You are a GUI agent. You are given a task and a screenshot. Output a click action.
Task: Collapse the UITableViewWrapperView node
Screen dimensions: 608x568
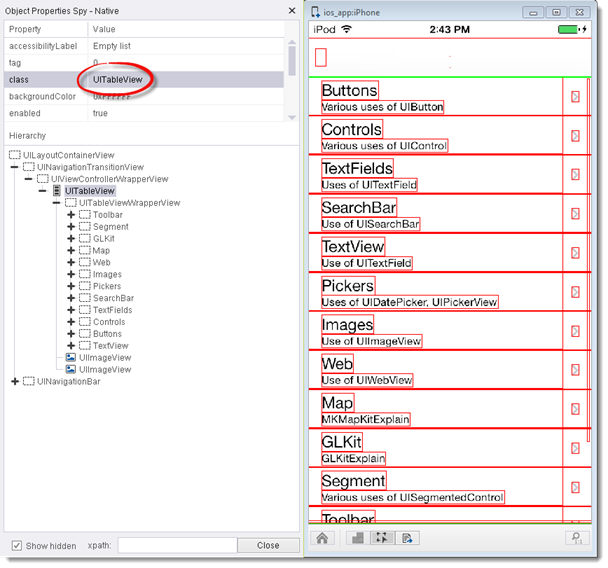[x=57, y=203]
